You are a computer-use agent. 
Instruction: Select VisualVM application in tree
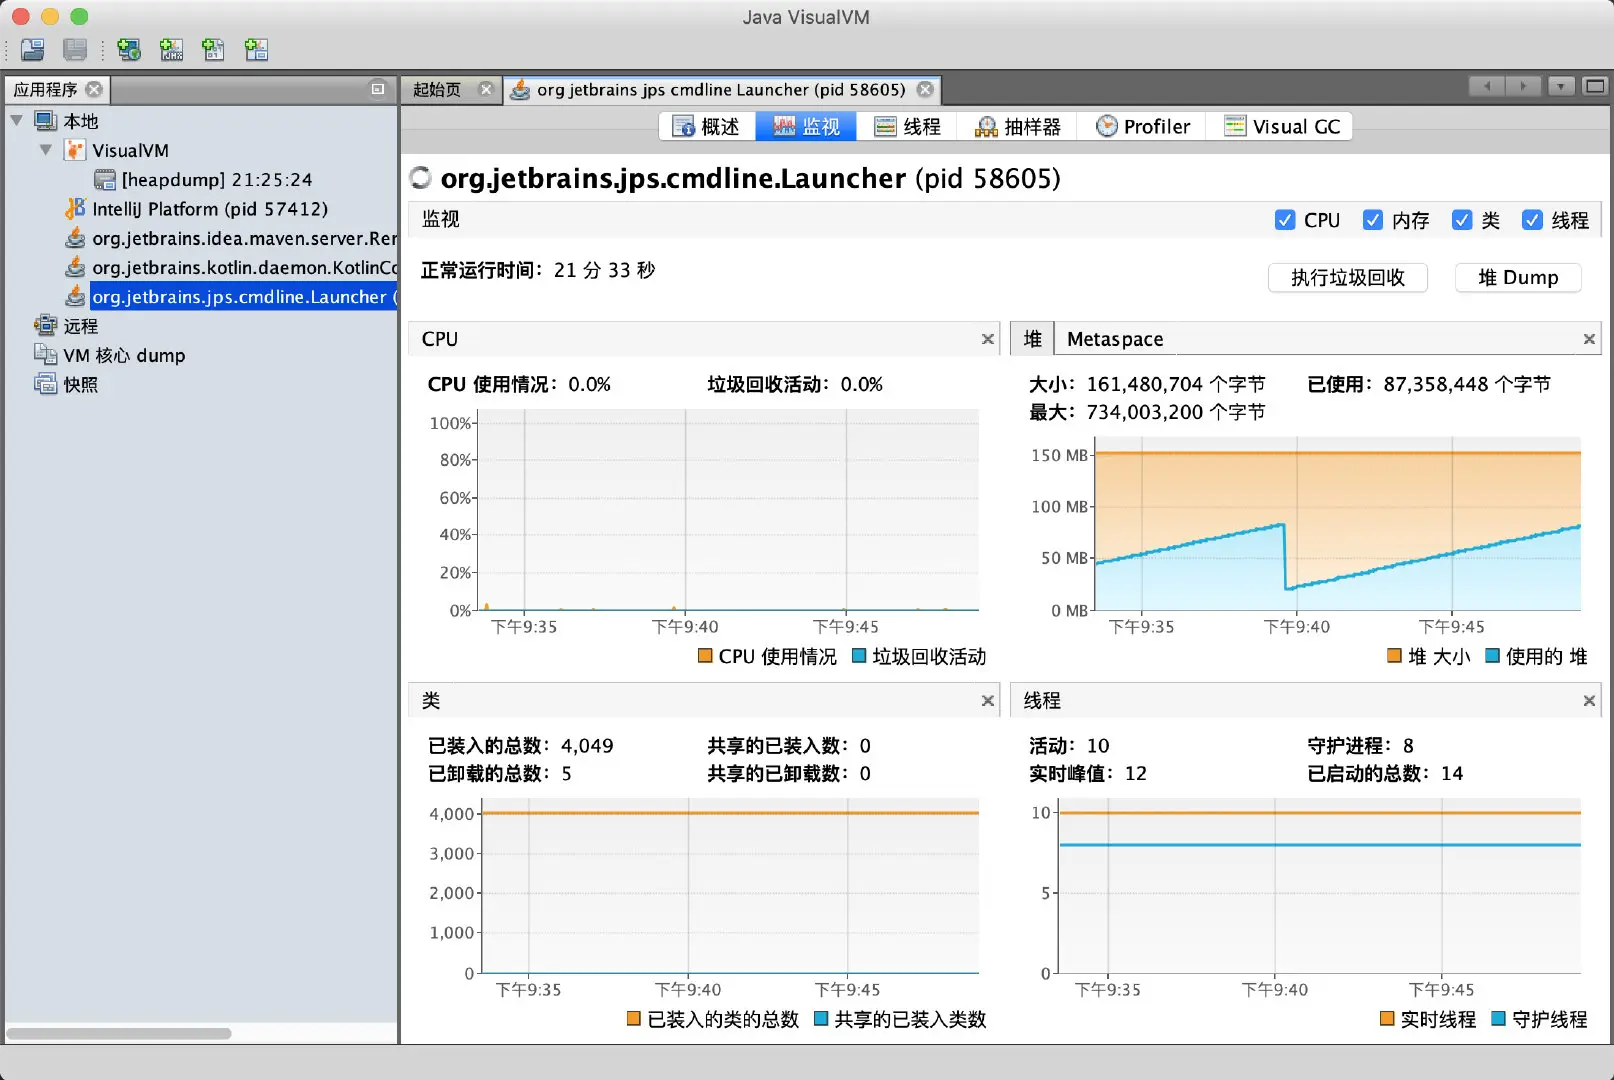(x=130, y=150)
